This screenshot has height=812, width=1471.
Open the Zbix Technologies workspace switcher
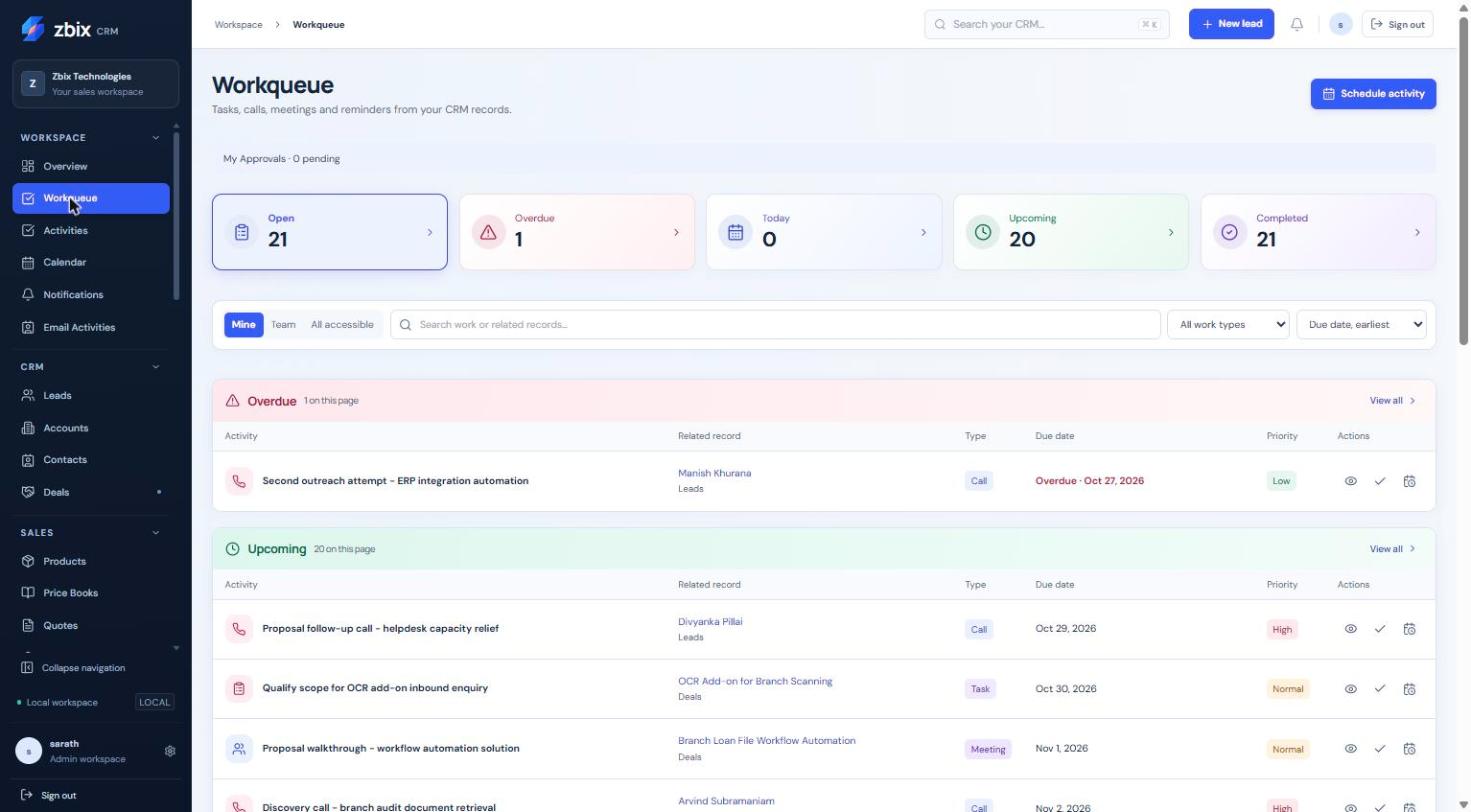point(96,84)
